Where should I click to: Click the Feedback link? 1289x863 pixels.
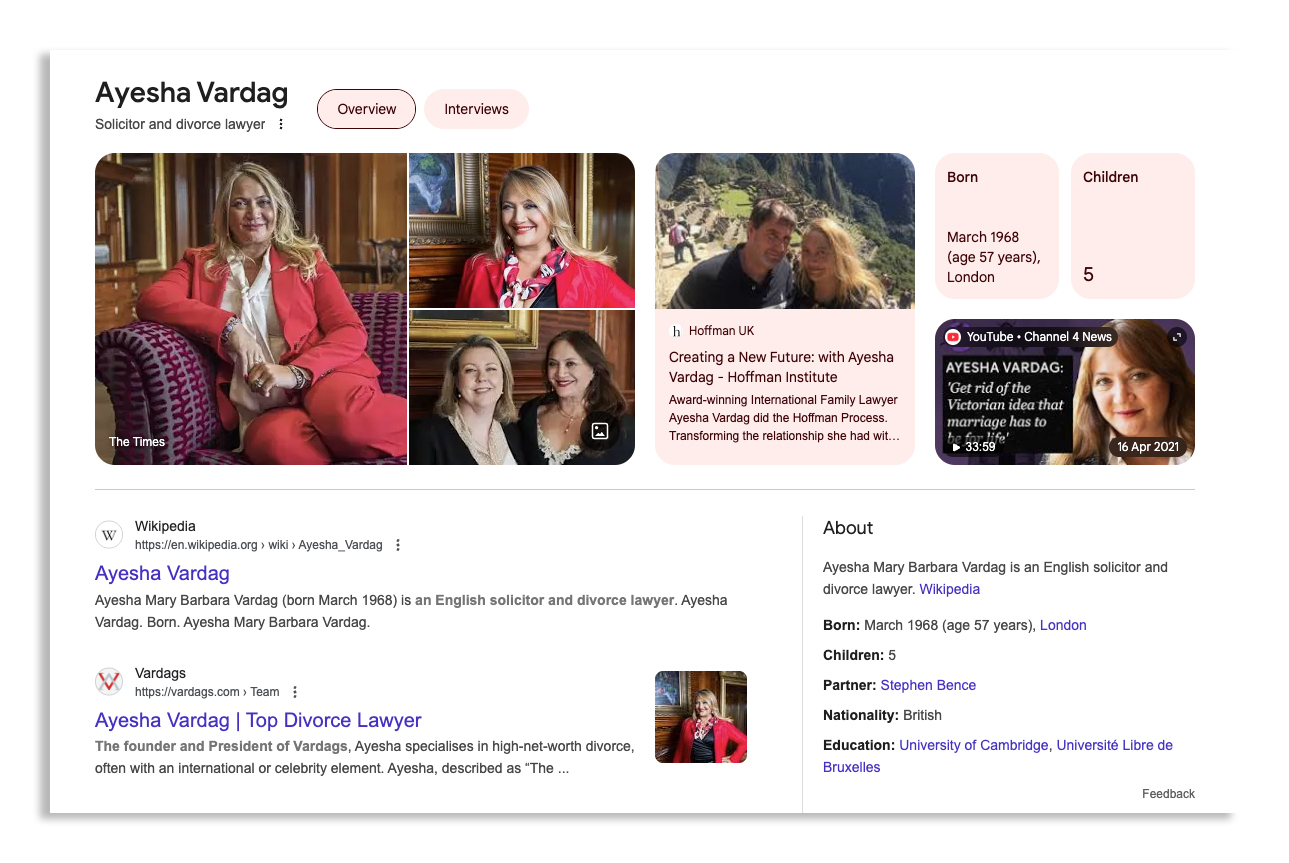tap(1168, 794)
